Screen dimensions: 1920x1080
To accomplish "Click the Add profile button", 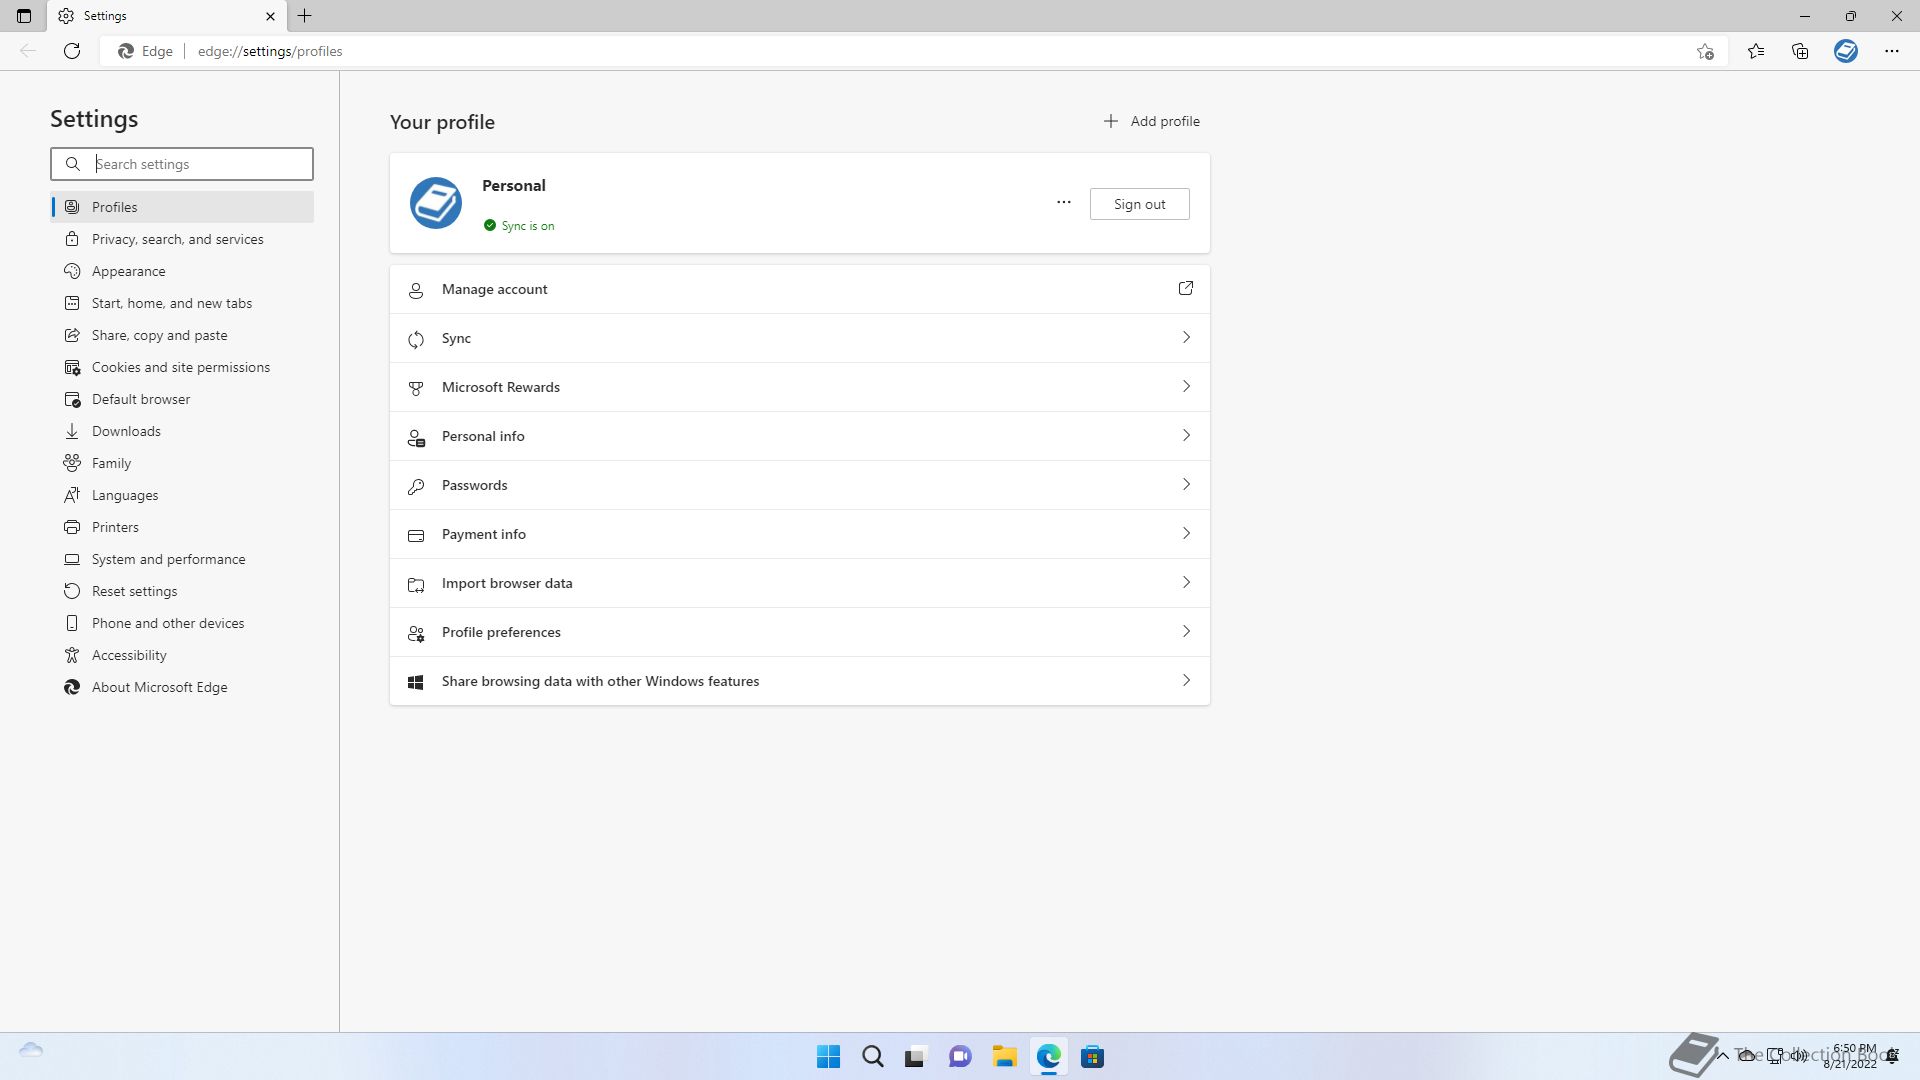I will tap(1151, 121).
